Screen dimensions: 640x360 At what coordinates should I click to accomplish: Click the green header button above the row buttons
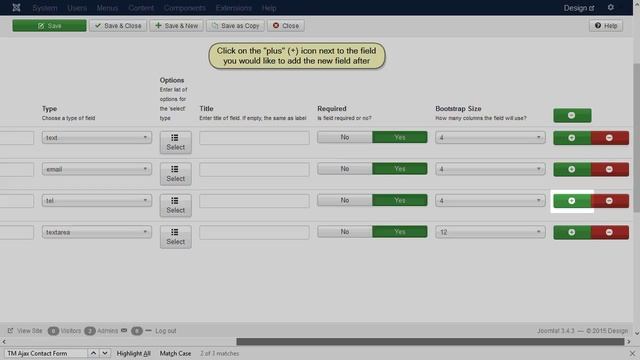(572, 116)
